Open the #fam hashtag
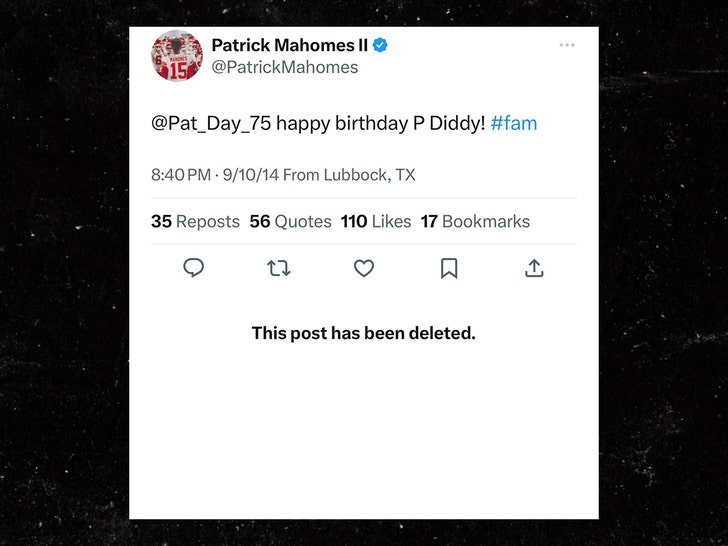The height and width of the screenshot is (546, 728). pos(513,124)
